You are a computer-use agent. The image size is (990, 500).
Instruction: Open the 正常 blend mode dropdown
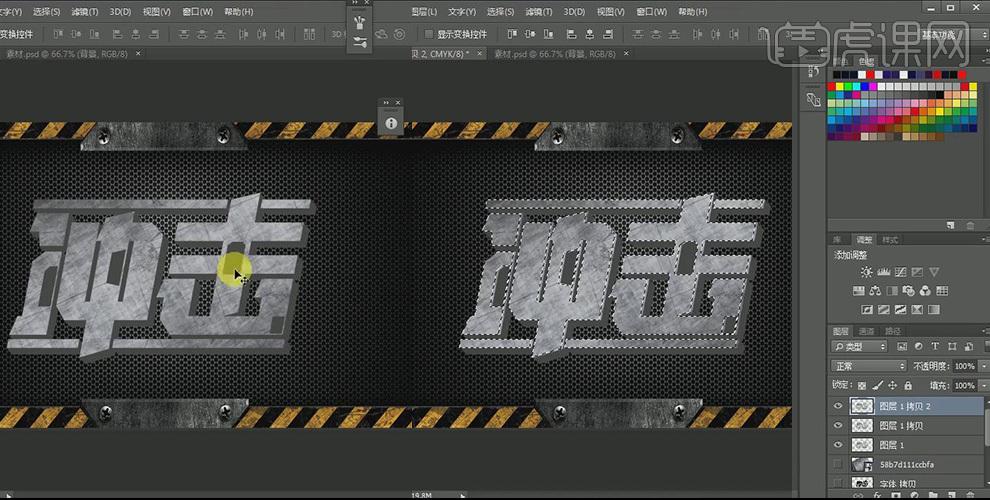tap(869, 366)
